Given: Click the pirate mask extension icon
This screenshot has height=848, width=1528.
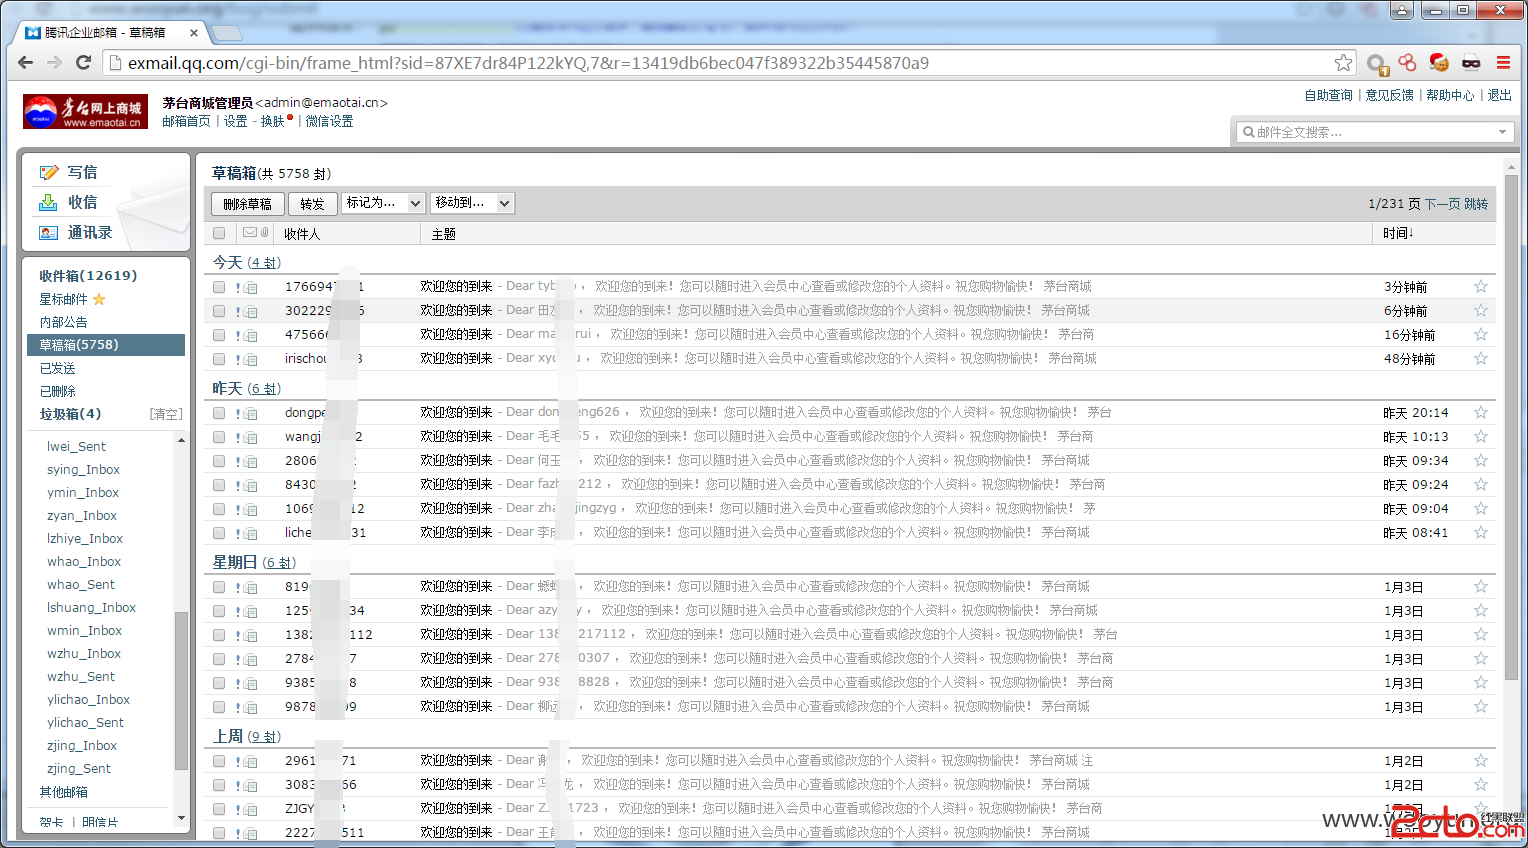Looking at the screenshot, I should (x=1471, y=63).
